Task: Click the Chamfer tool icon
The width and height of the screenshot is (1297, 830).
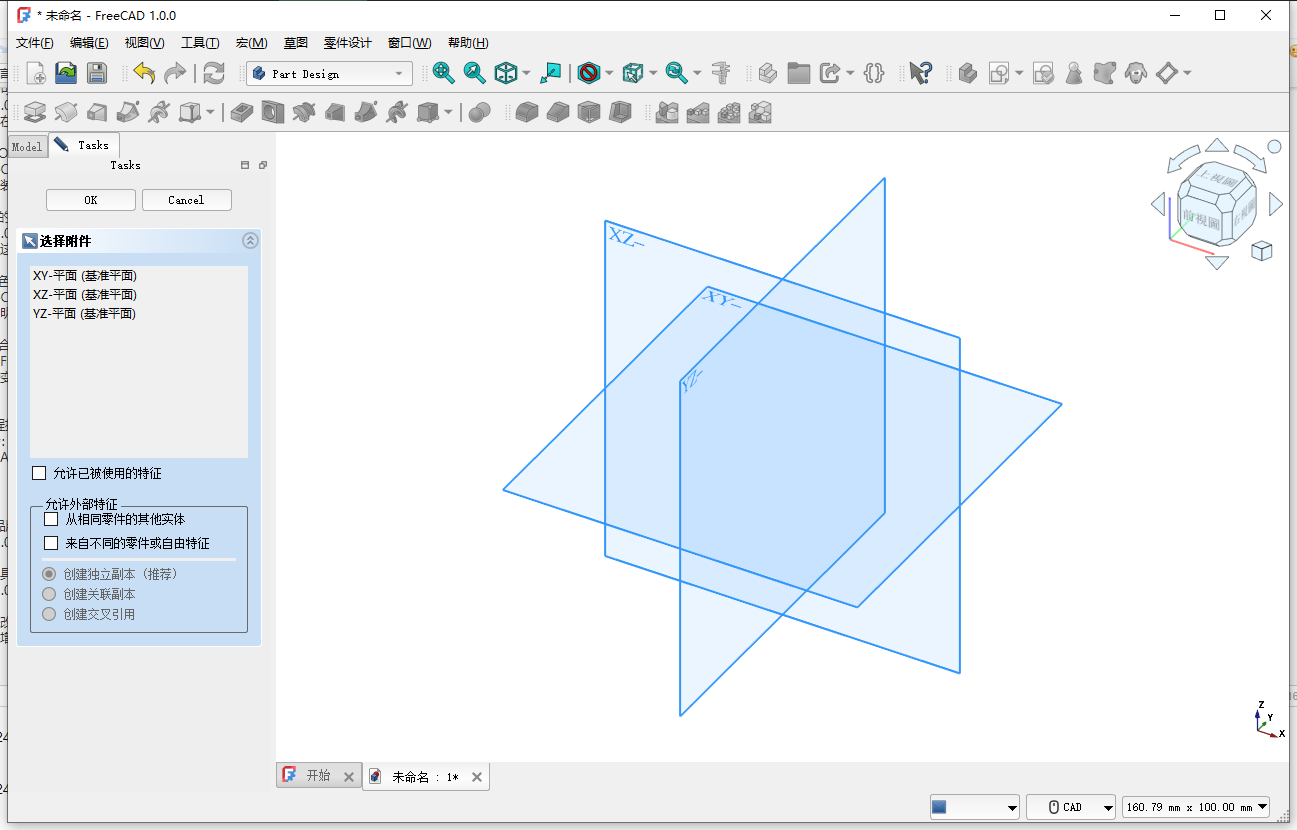Action: tap(558, 112)
